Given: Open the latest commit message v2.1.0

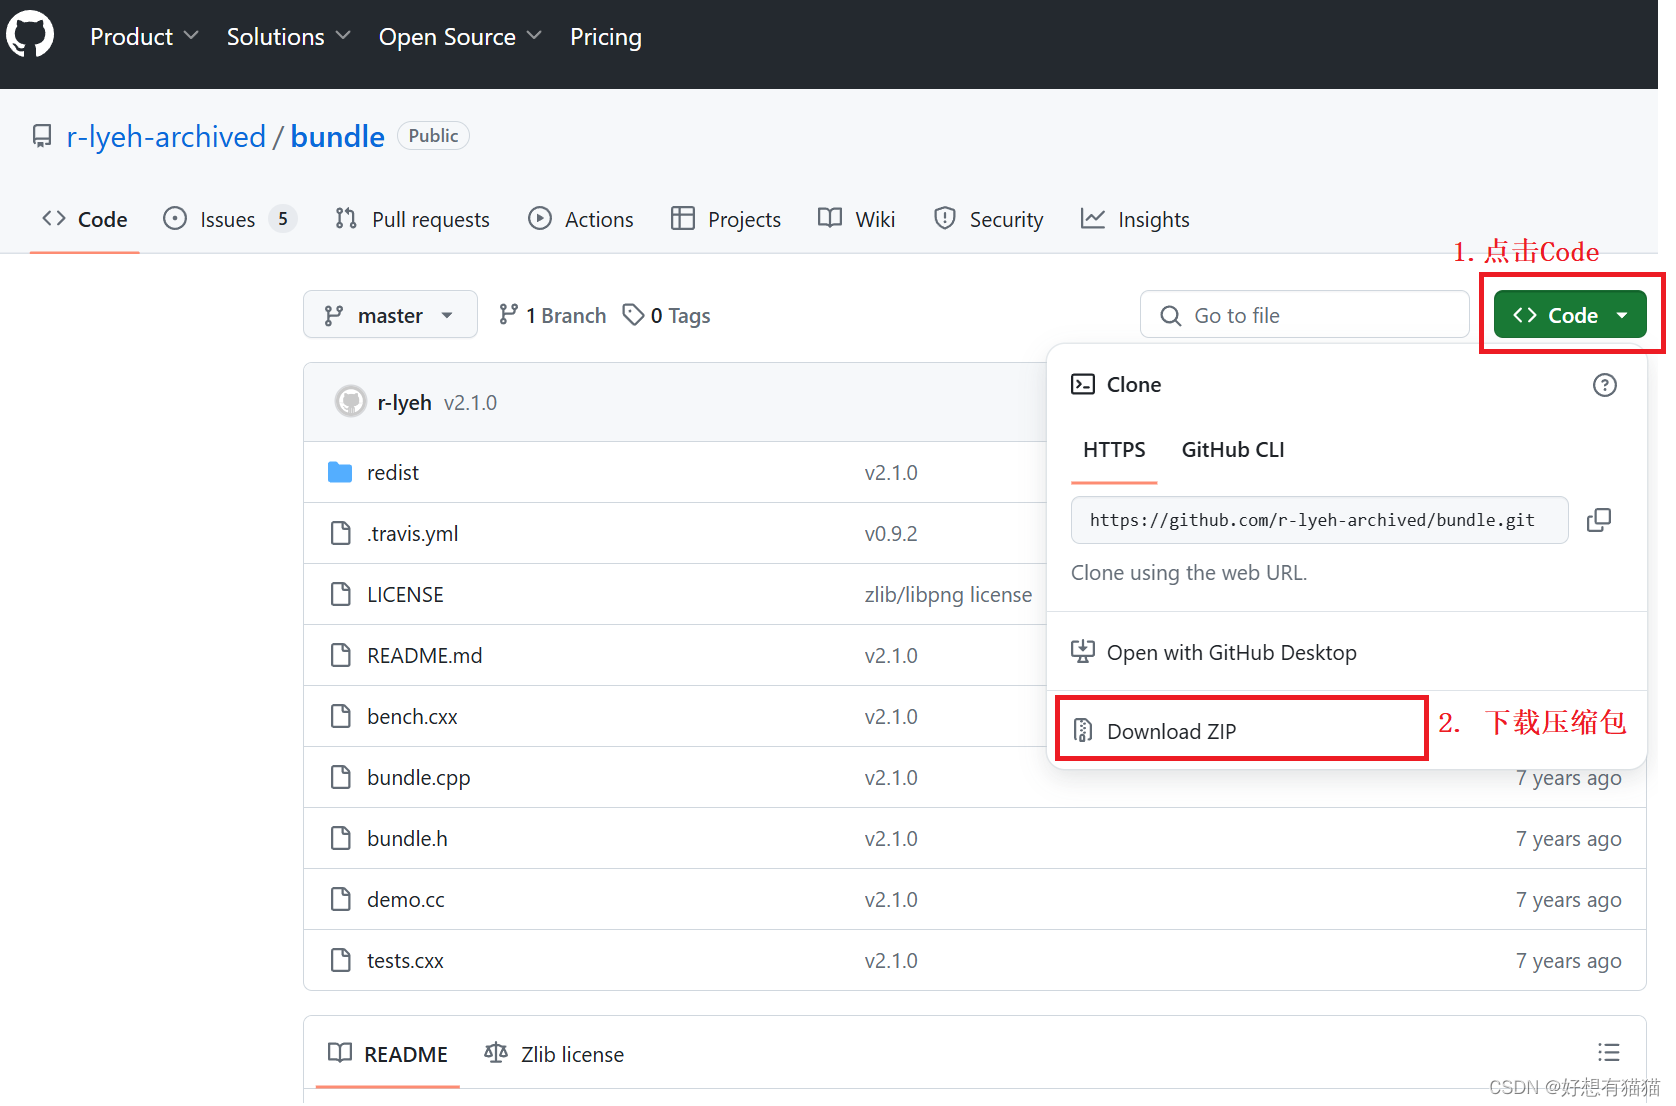Looking at the screenshot, I should [470, 402].
